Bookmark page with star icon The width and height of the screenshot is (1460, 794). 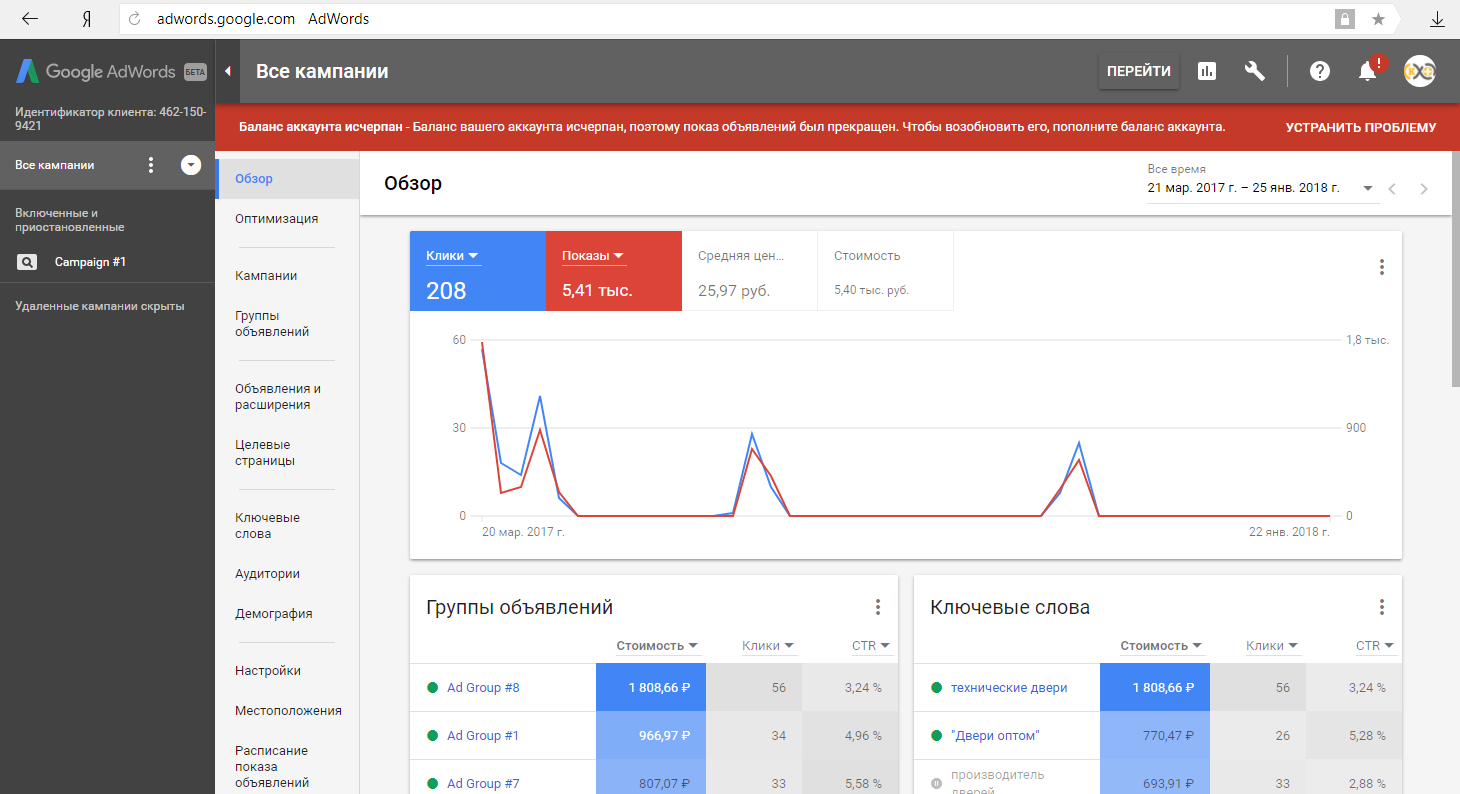1378,19
